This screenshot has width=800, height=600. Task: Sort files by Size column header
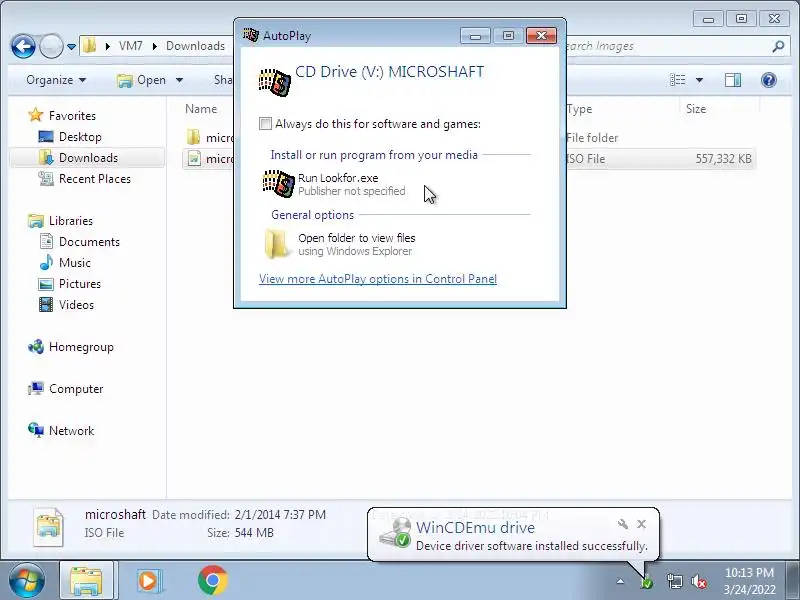696,109
